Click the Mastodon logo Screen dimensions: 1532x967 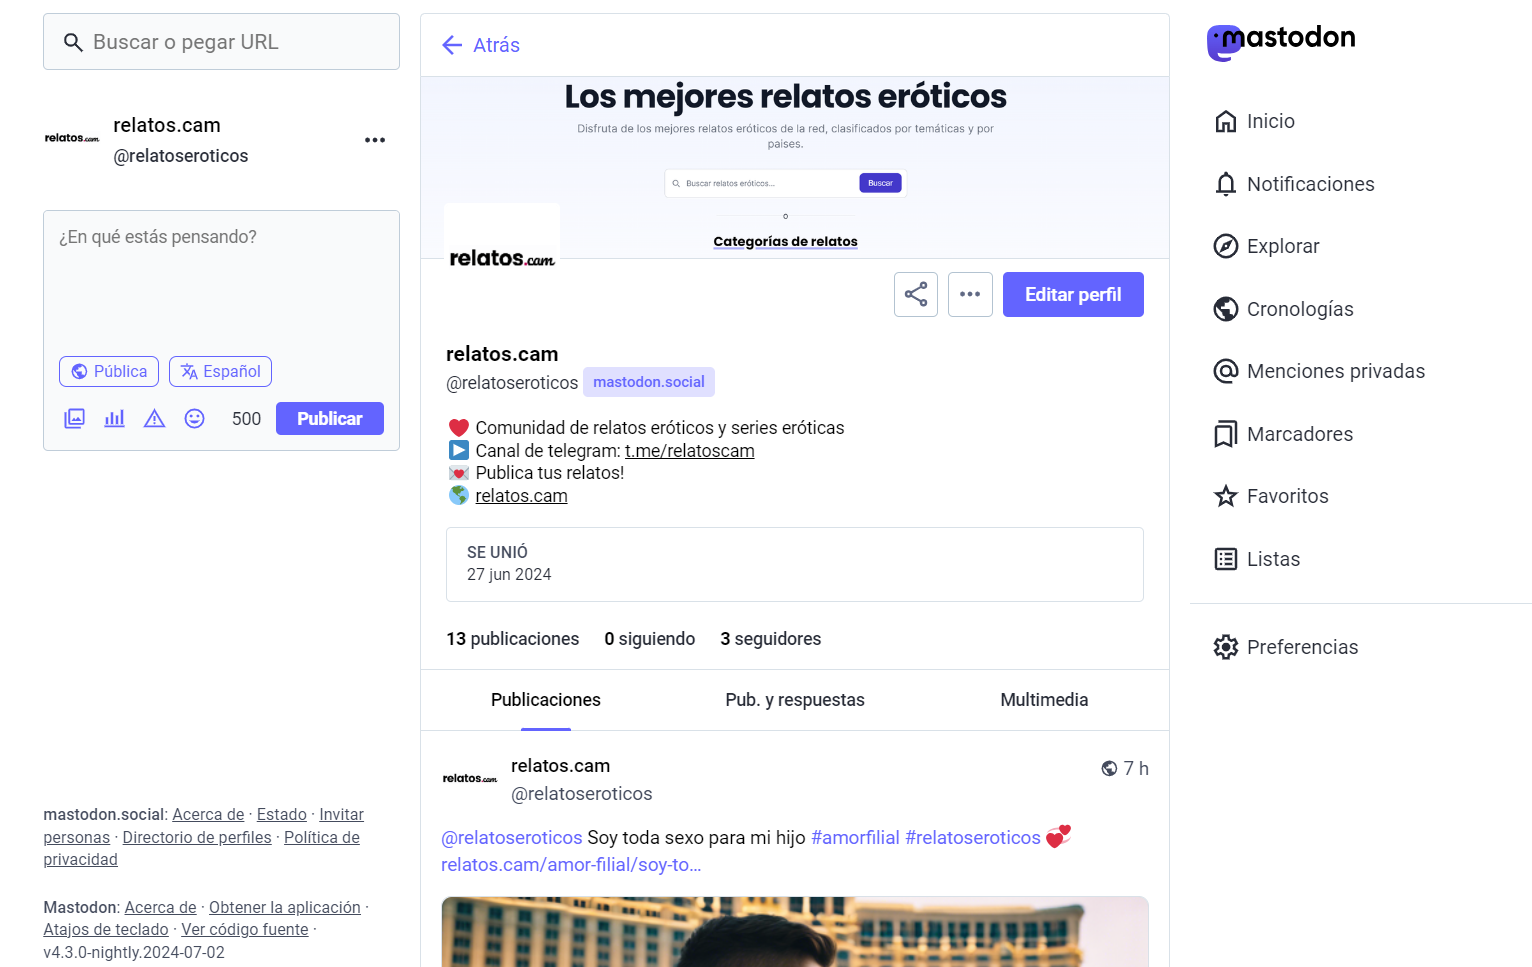pos(1281,41)
